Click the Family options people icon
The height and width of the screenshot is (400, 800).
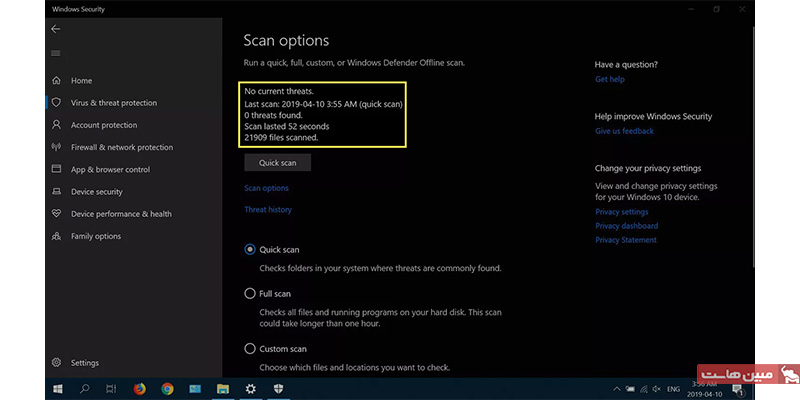click(x=56, y=236)
